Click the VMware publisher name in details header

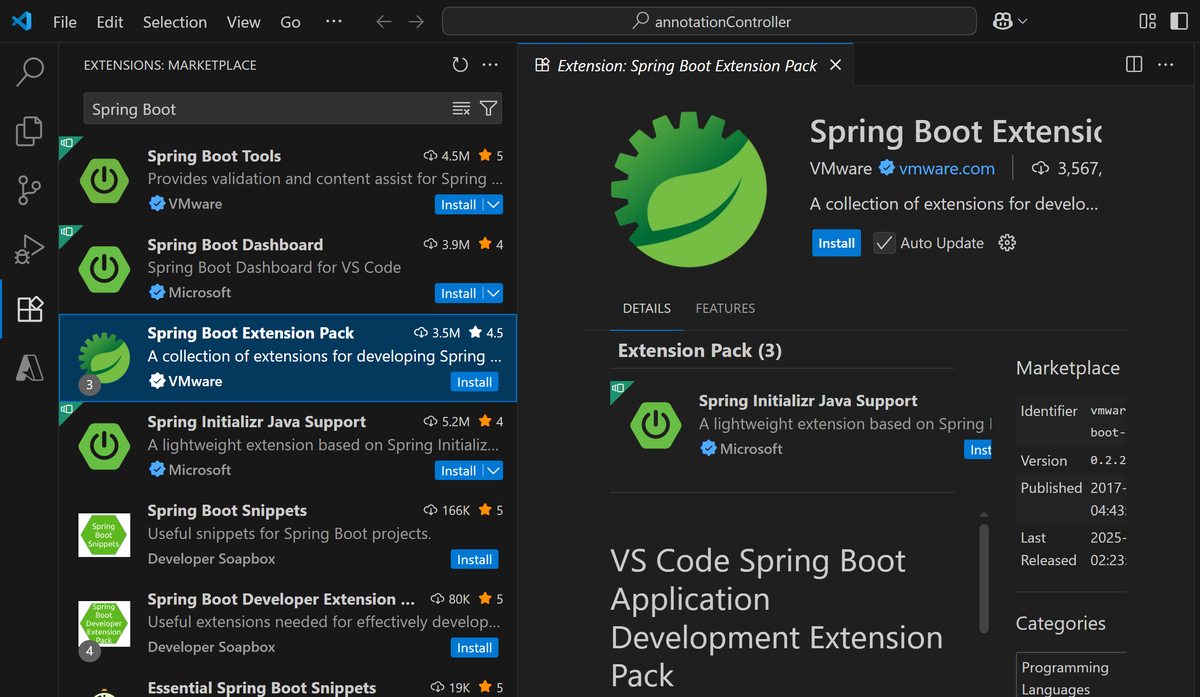pyautogui.click(x=841, y=169)
